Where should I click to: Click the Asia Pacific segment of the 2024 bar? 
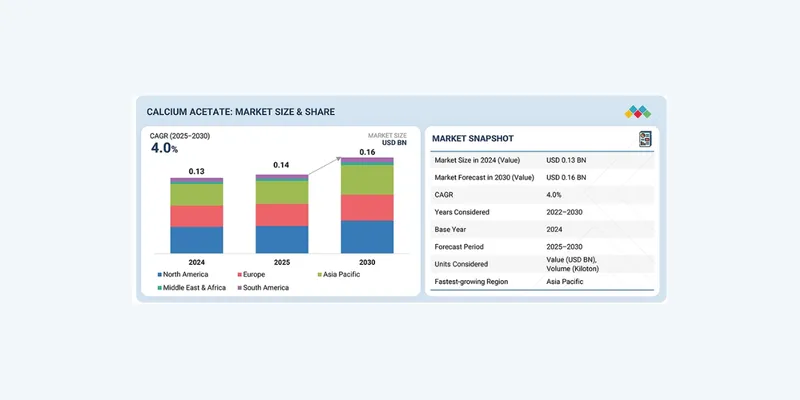coord(196,195)
